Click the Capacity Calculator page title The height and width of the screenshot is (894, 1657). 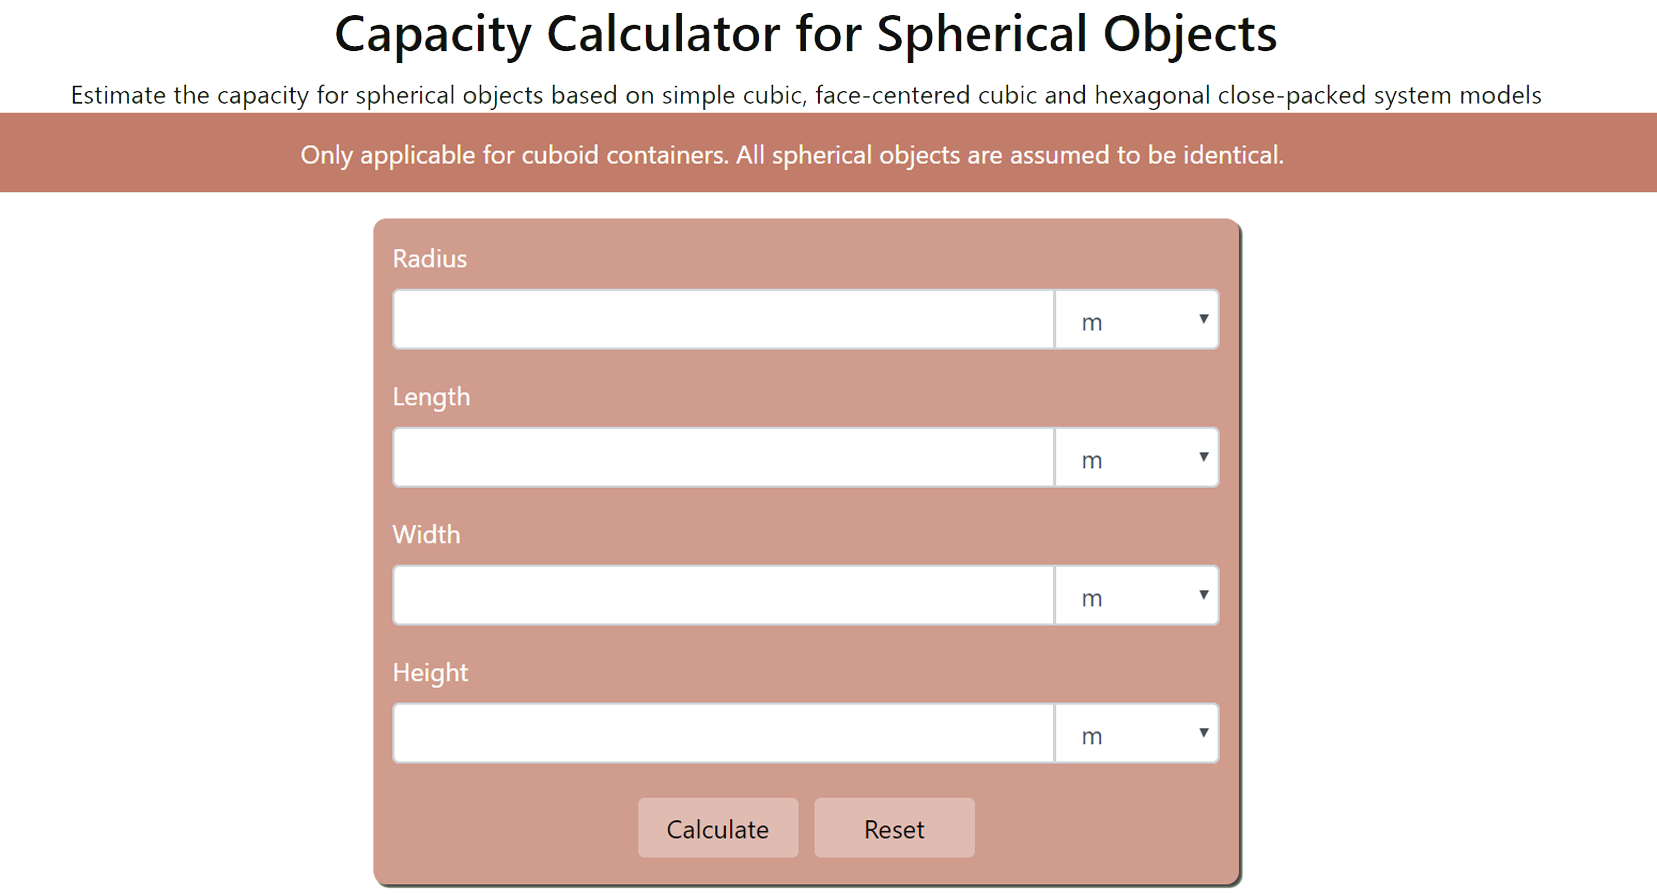coord(806,33)
